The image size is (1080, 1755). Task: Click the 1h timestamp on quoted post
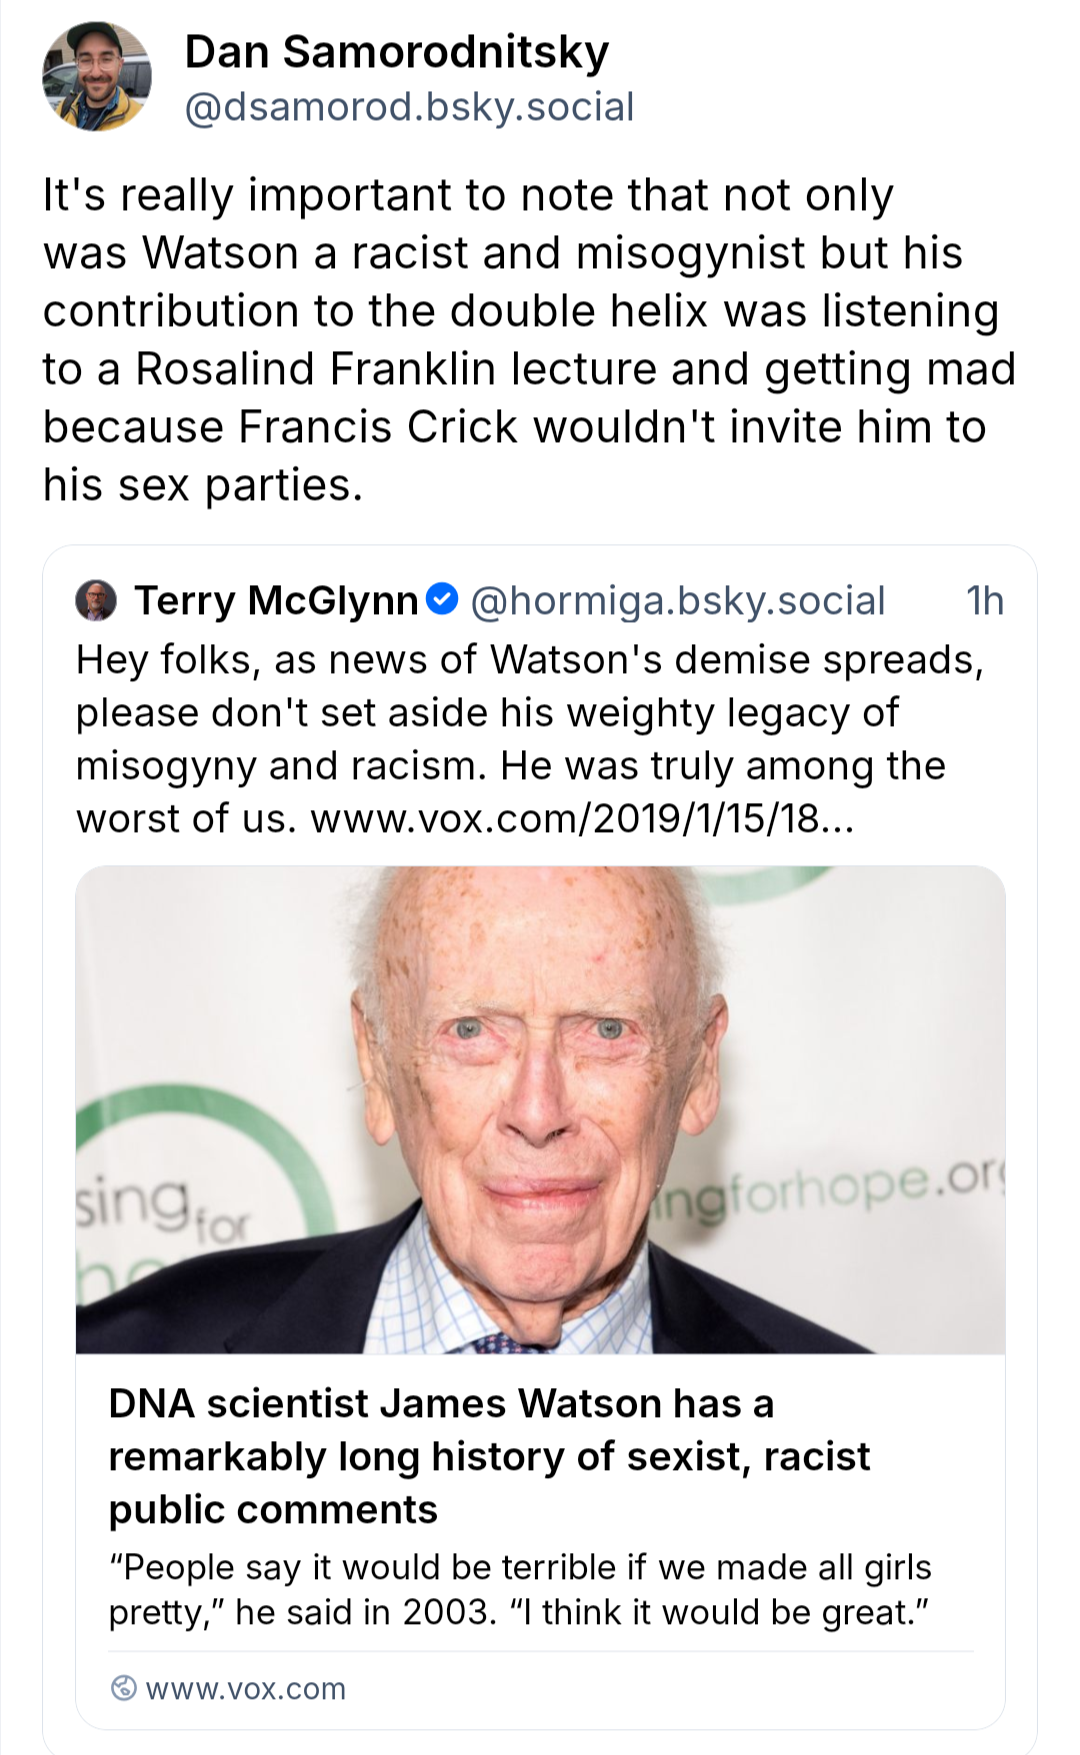pos(984,600)
